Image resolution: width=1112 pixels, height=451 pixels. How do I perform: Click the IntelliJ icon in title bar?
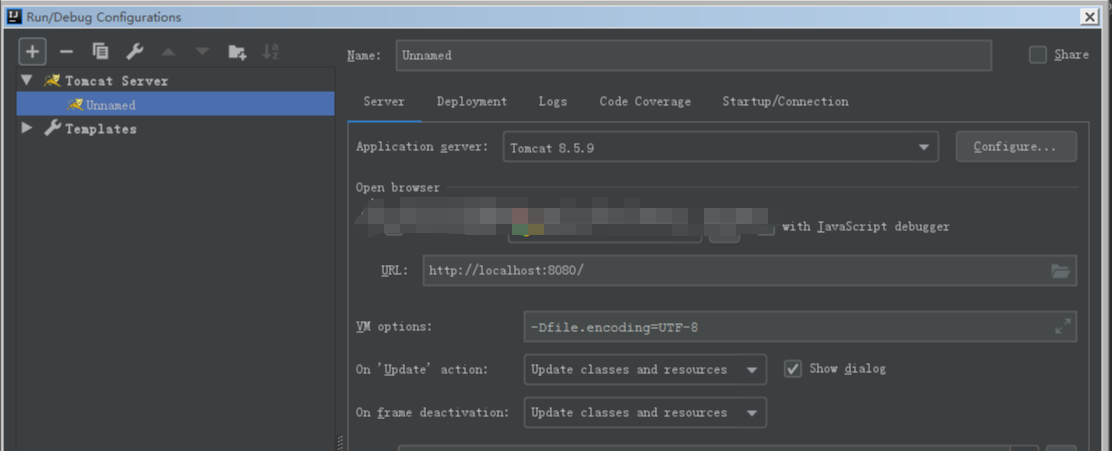pos(14,16)
